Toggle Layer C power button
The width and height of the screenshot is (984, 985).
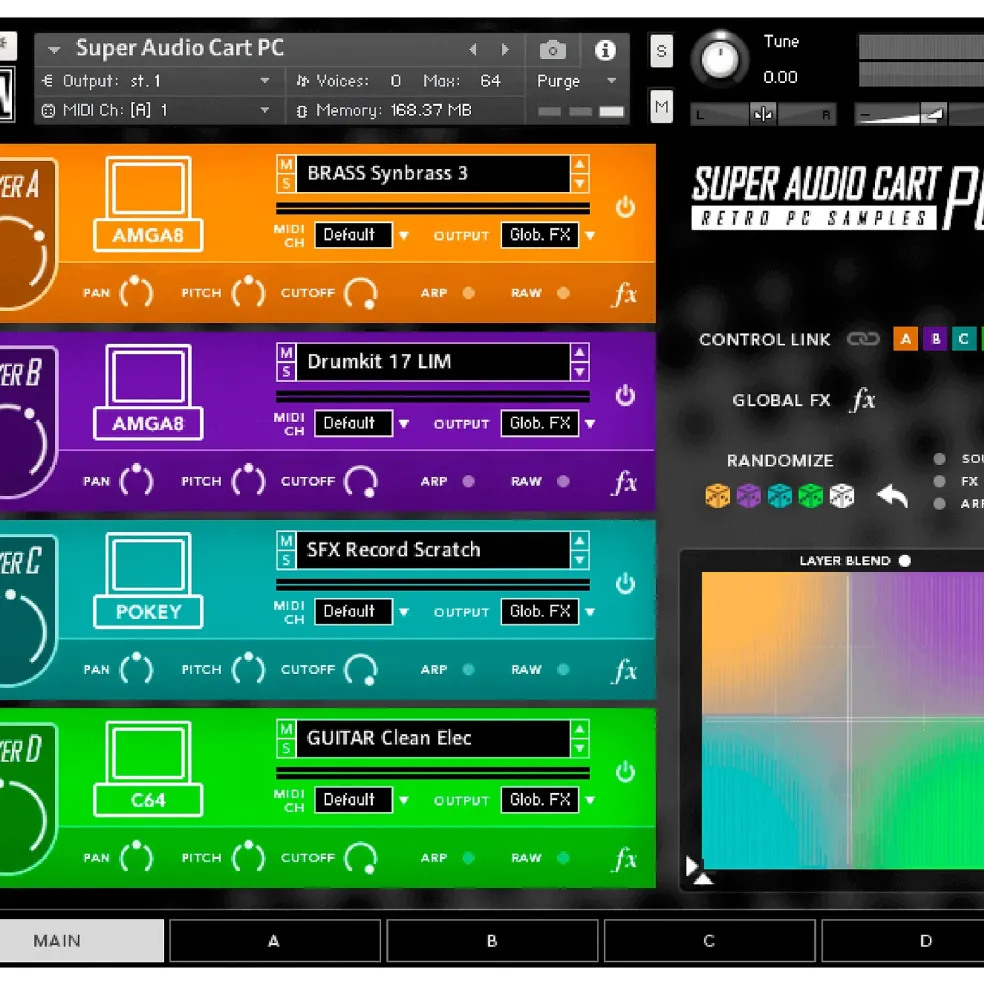coord(625,584)
